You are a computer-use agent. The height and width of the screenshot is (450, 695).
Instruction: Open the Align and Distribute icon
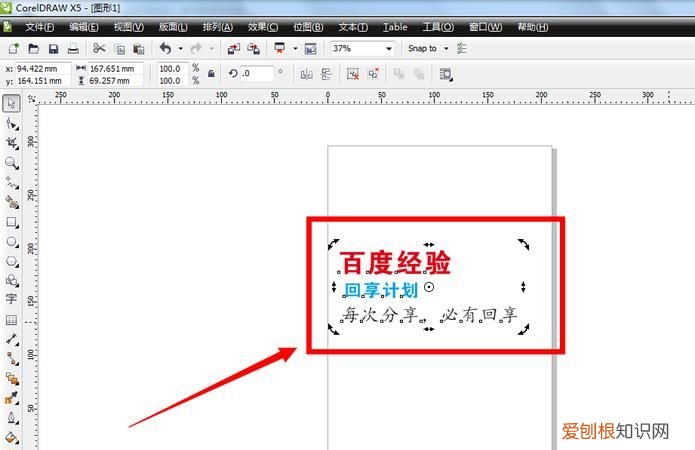446,74
